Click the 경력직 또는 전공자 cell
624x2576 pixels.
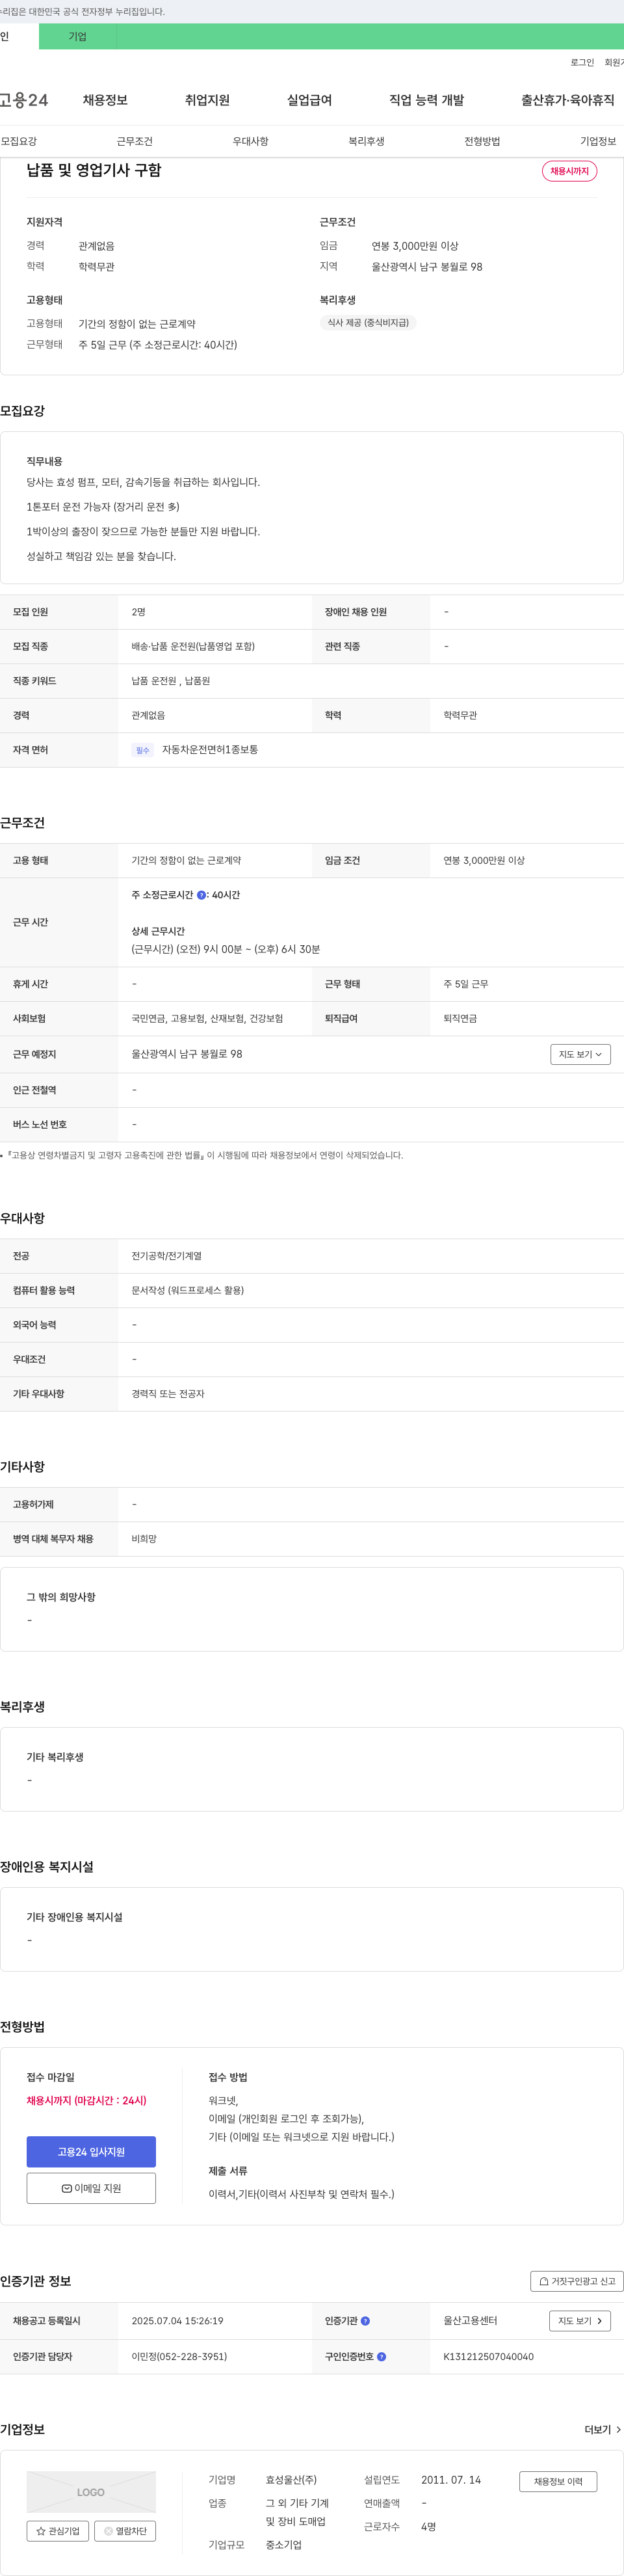[168, 1394]
